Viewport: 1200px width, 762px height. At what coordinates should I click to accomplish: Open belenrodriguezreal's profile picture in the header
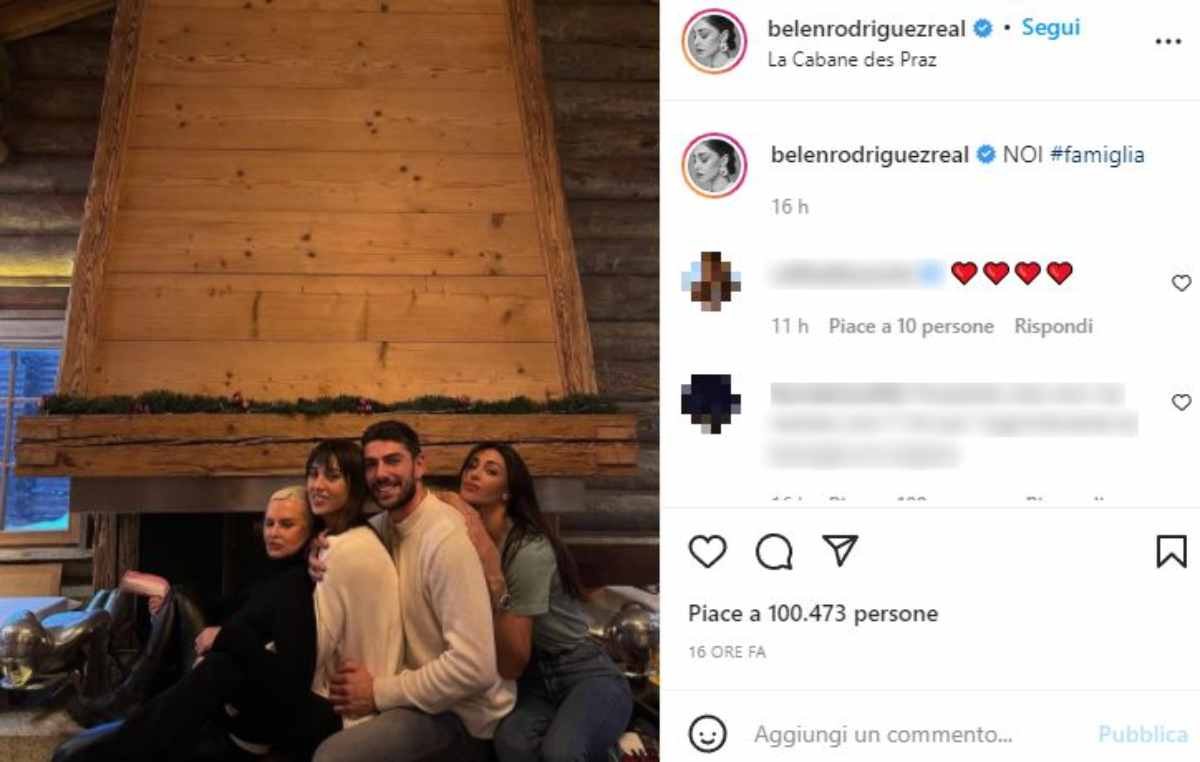click(x=714, y=42)
